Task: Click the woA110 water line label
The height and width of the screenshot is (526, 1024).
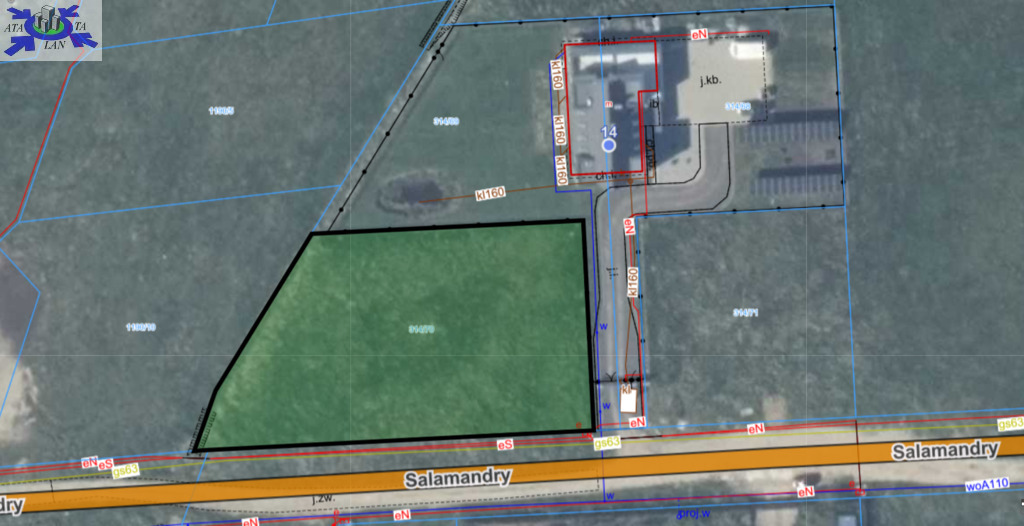Action: click(986, 485)
